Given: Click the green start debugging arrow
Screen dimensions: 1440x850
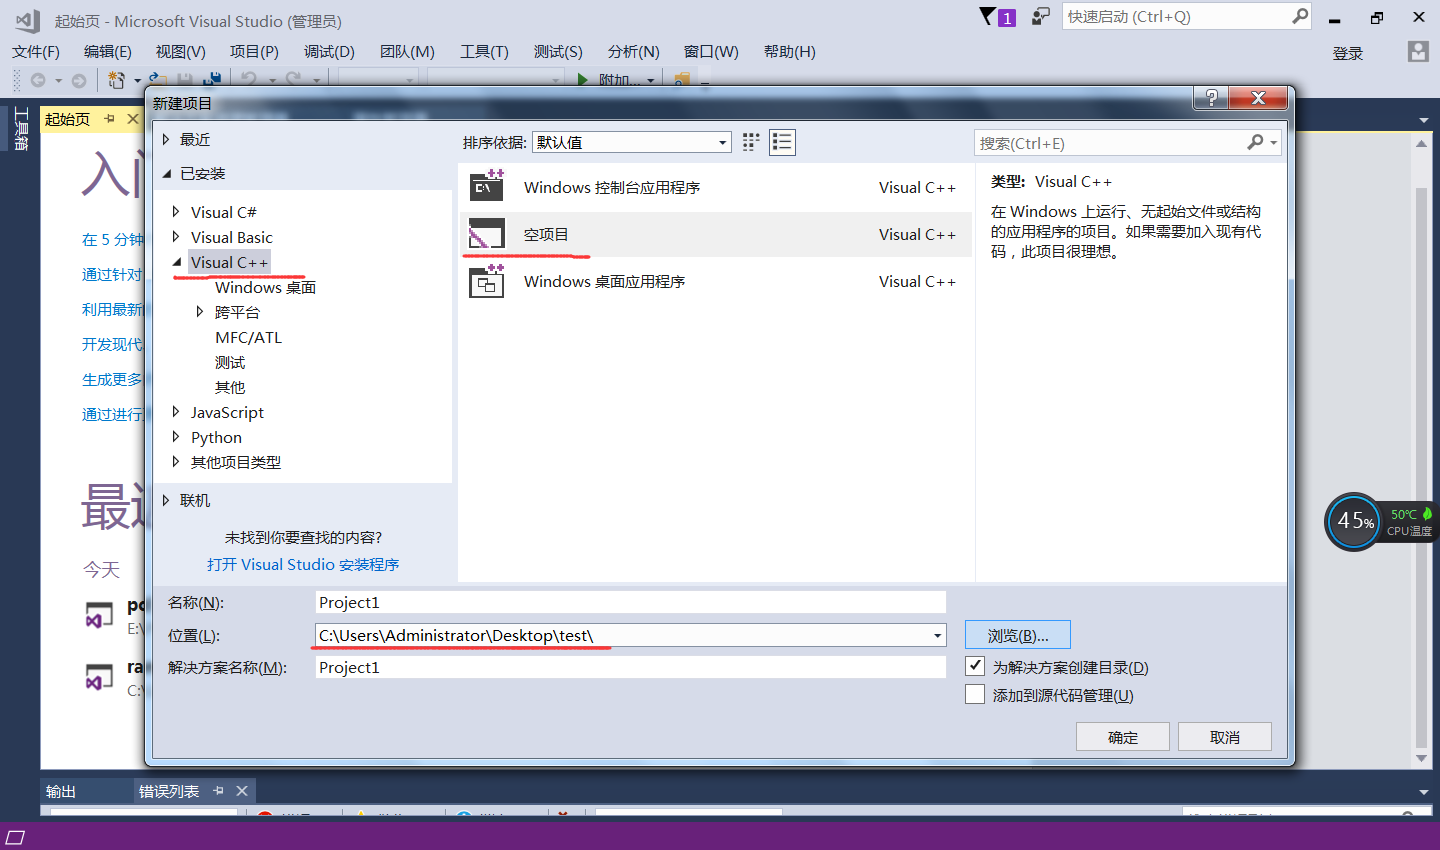Looking at the screenshot, I should (582, 80).
